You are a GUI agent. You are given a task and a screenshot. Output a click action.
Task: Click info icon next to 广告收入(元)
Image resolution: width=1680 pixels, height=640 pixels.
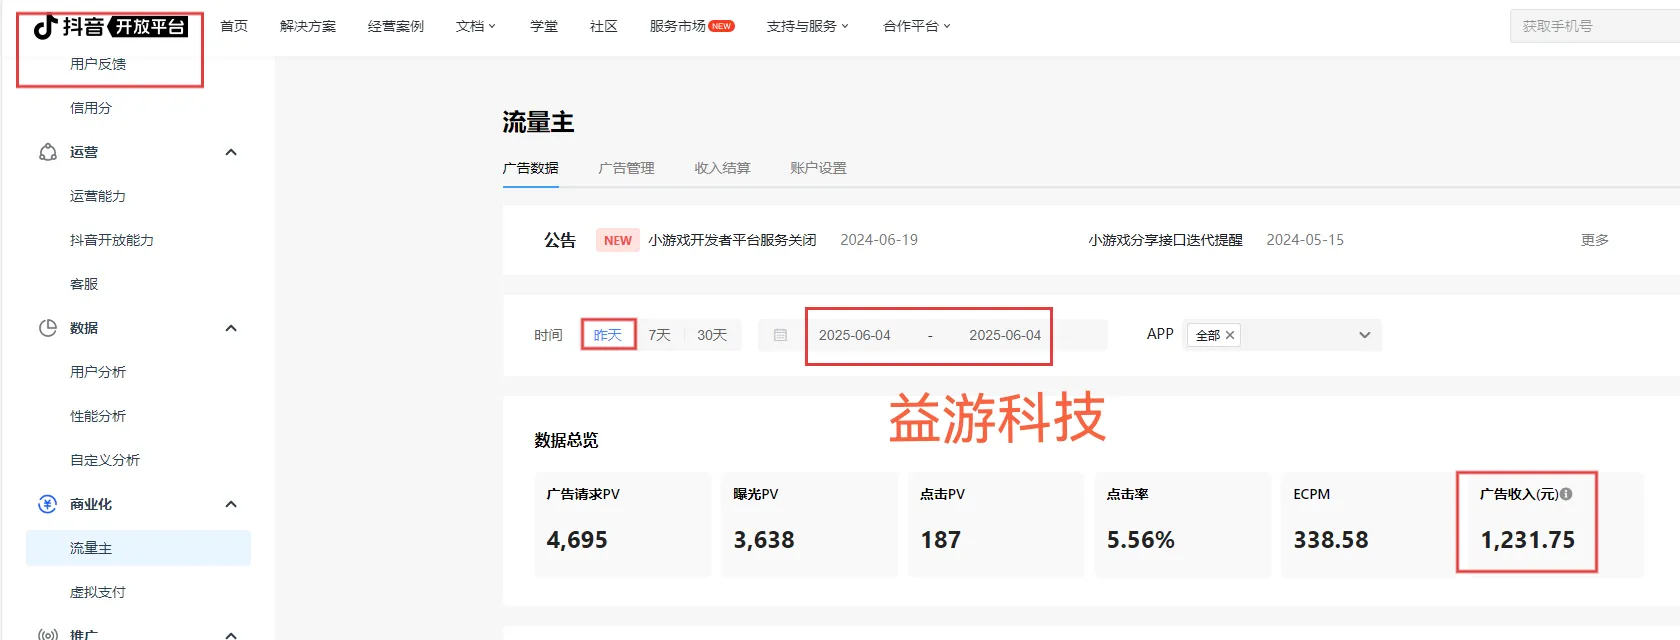coord(1566,494)
